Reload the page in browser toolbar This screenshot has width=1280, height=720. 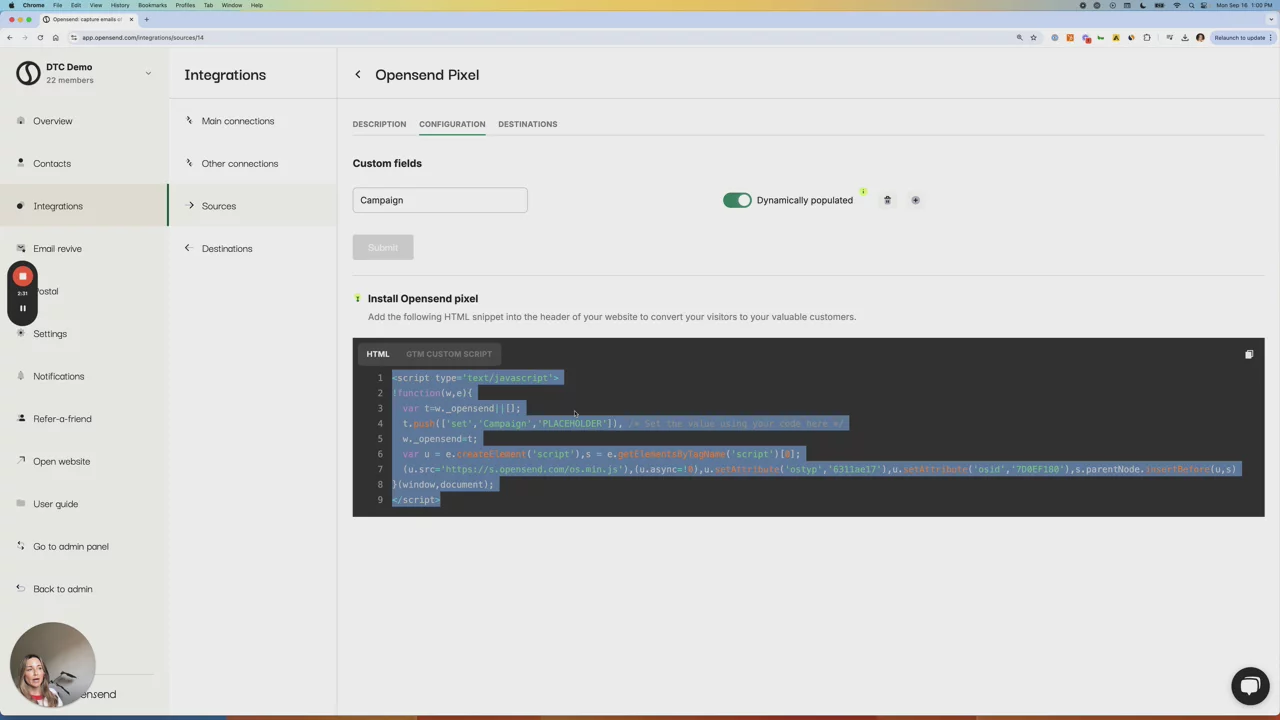[x=40, y=38]
